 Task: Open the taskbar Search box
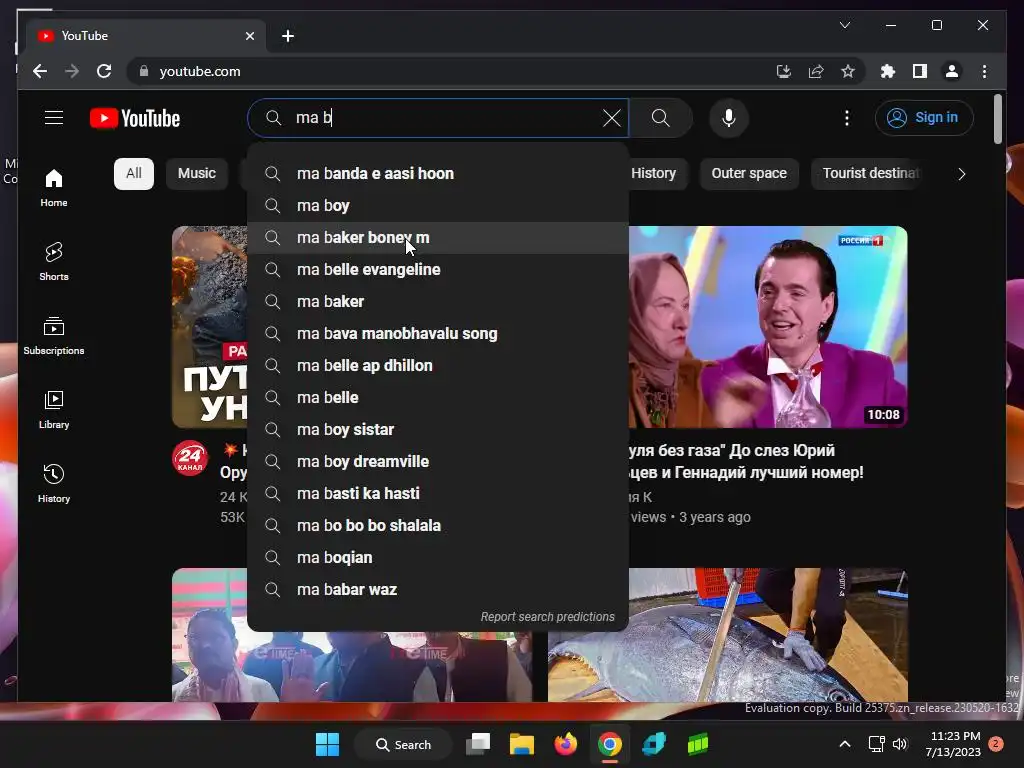403,744
